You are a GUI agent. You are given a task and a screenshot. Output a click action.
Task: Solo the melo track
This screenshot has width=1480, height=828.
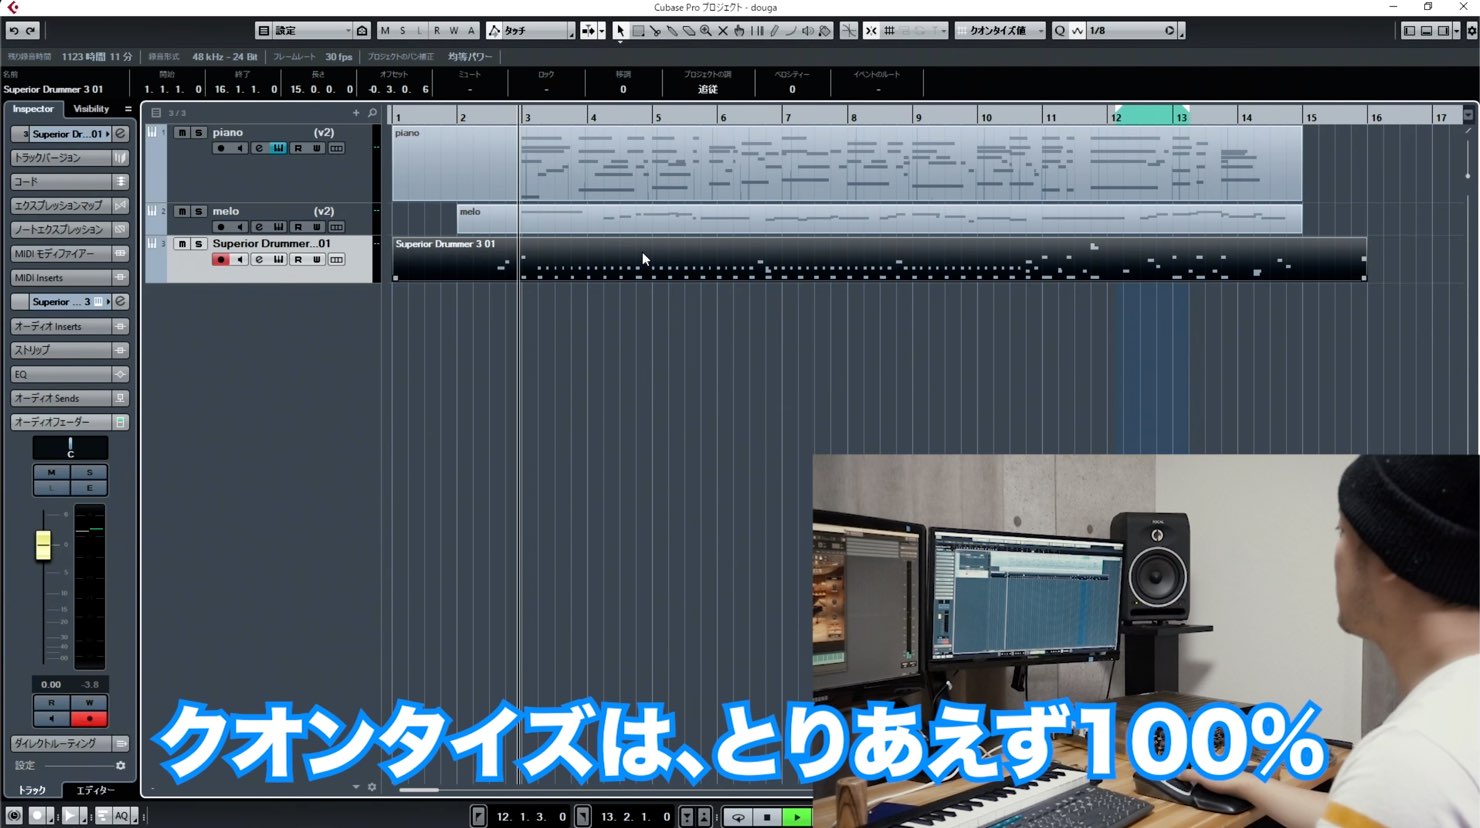[198, 211]
